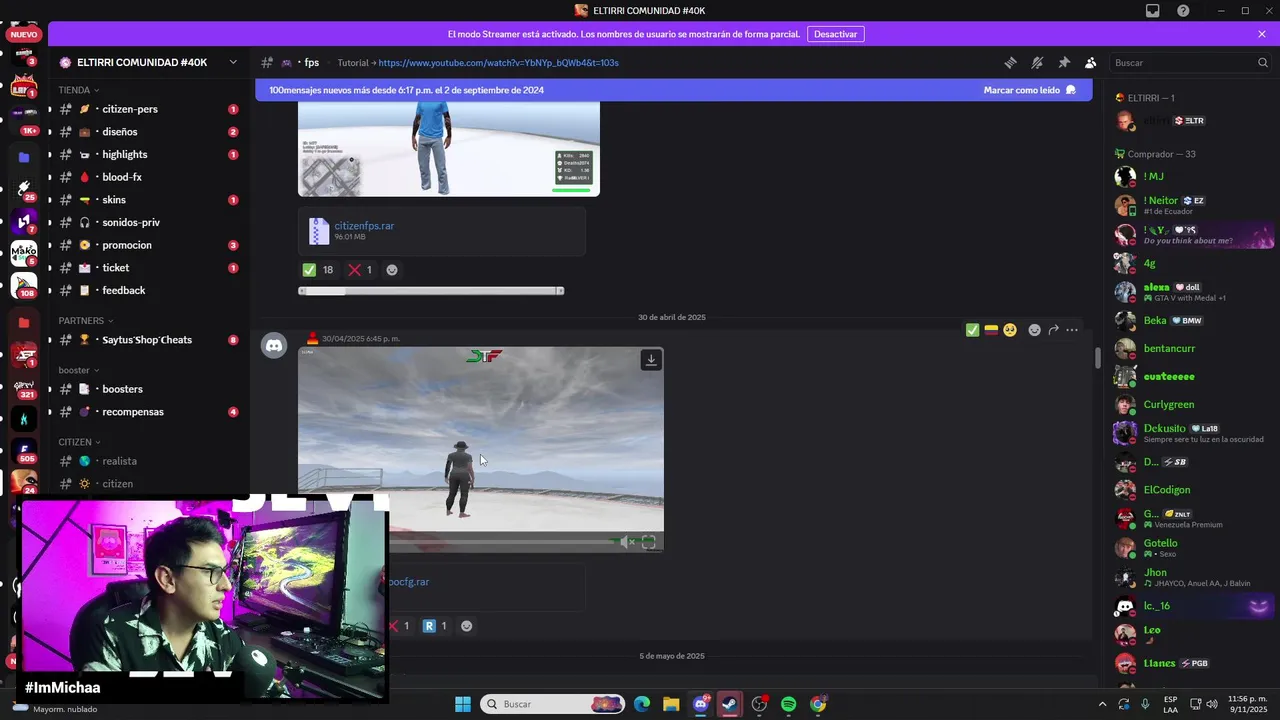
Task: Open Windows Start menu
Action: (x=463, y=704)
